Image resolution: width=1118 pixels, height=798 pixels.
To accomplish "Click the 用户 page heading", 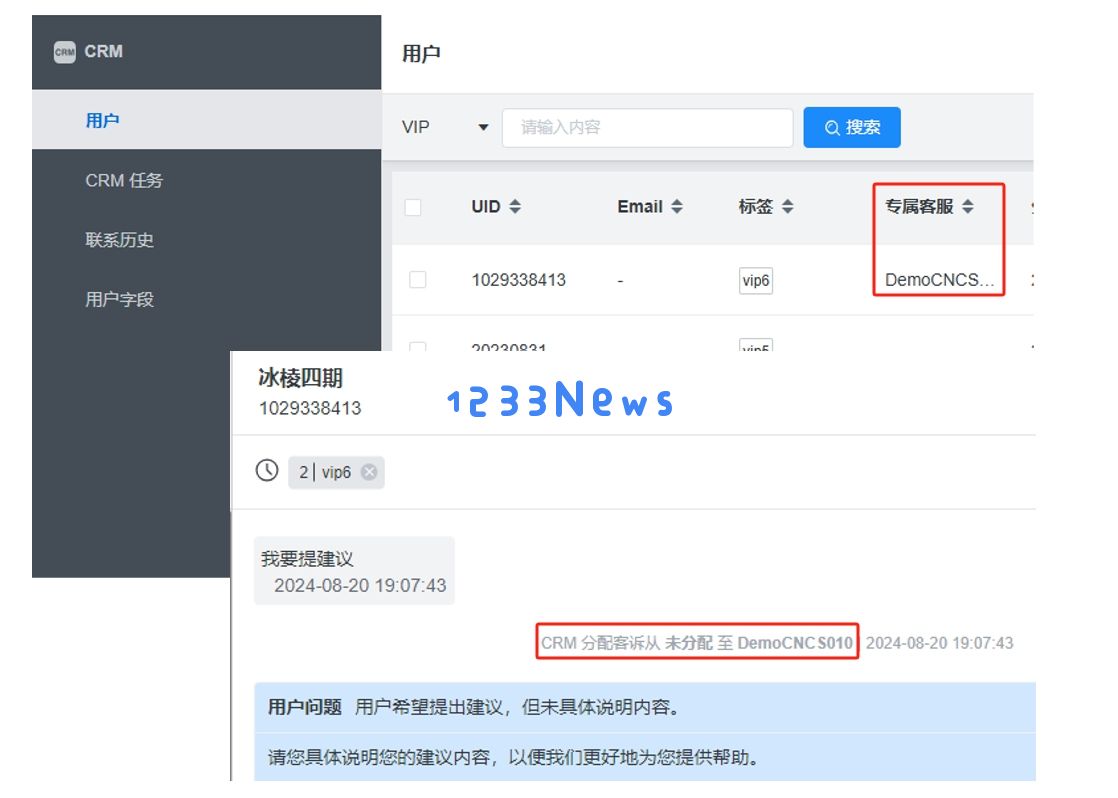I will (x=421, y=53).
